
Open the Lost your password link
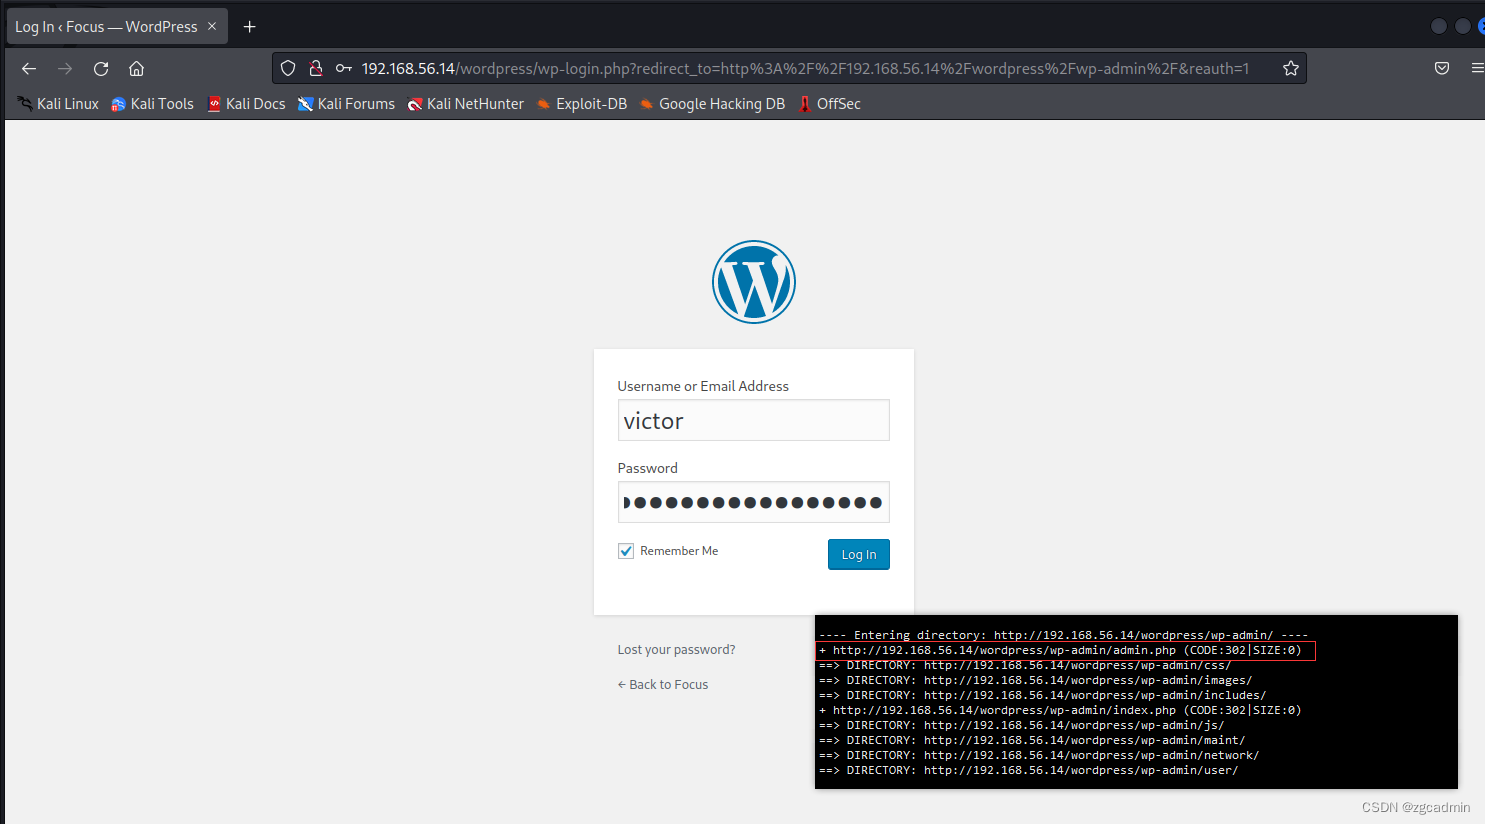(676, 650)
